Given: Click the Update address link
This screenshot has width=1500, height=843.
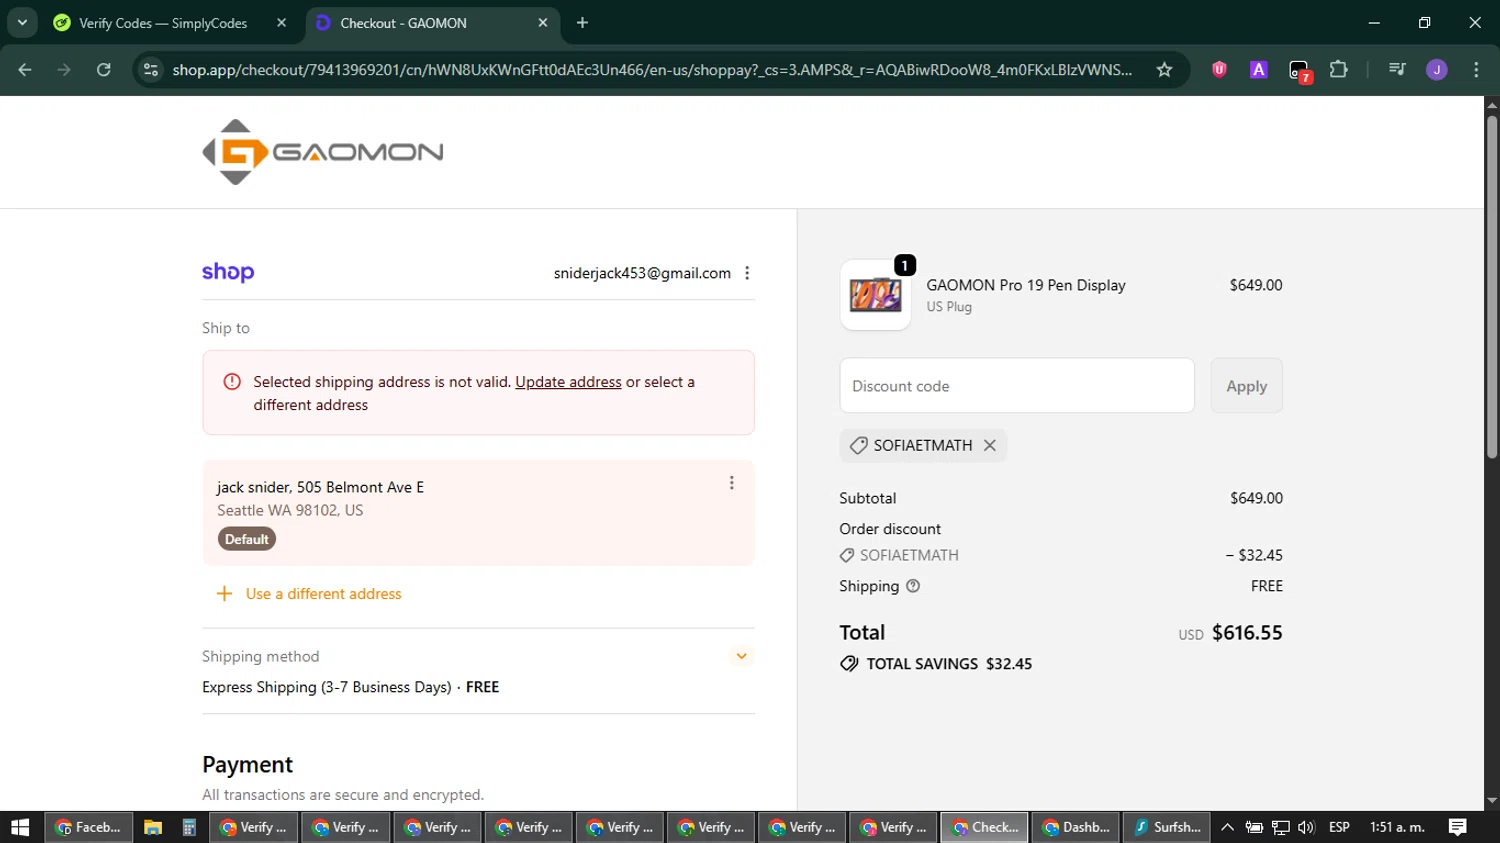Looking at the screenshot, I should pos(568,382).
